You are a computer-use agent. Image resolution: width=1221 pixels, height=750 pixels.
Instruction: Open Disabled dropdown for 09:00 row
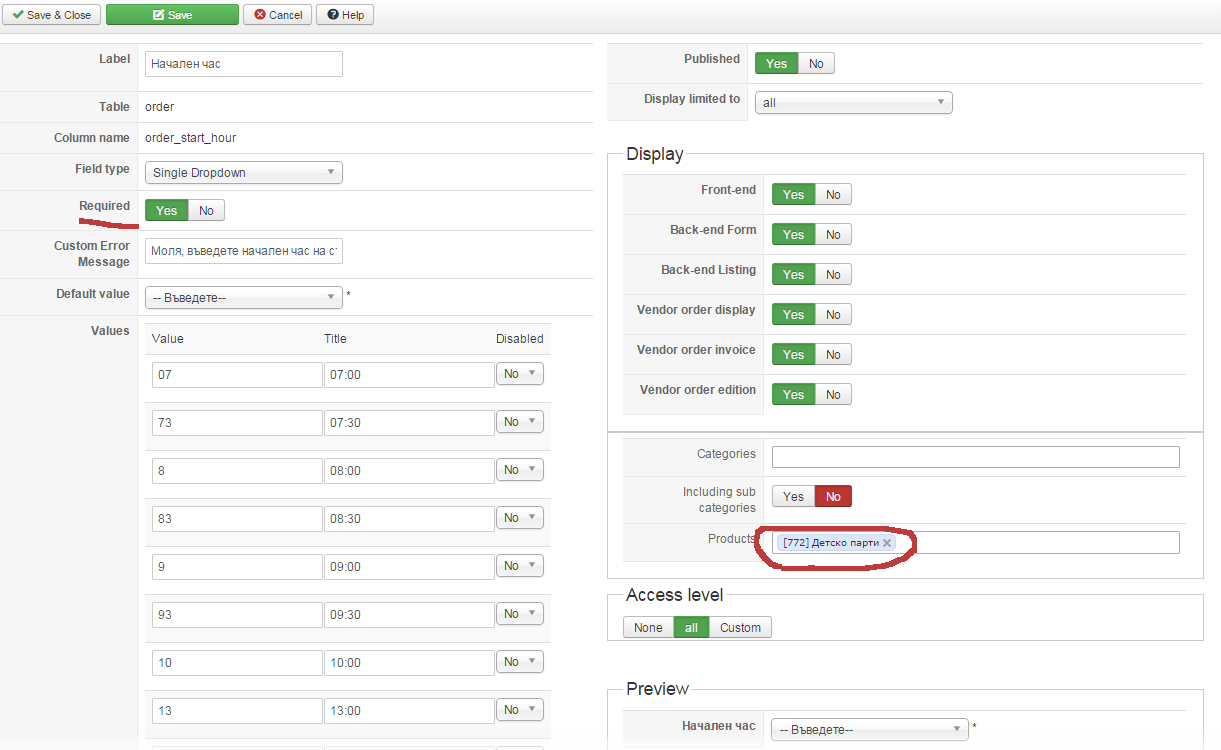coord(520,566)
